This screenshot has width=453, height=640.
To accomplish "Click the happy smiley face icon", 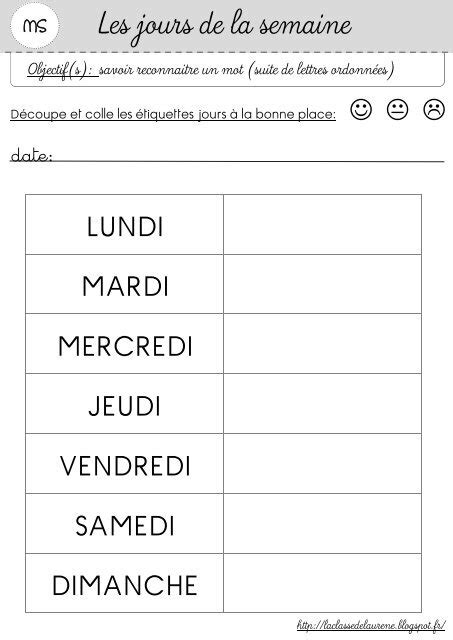I will point(361,109).
